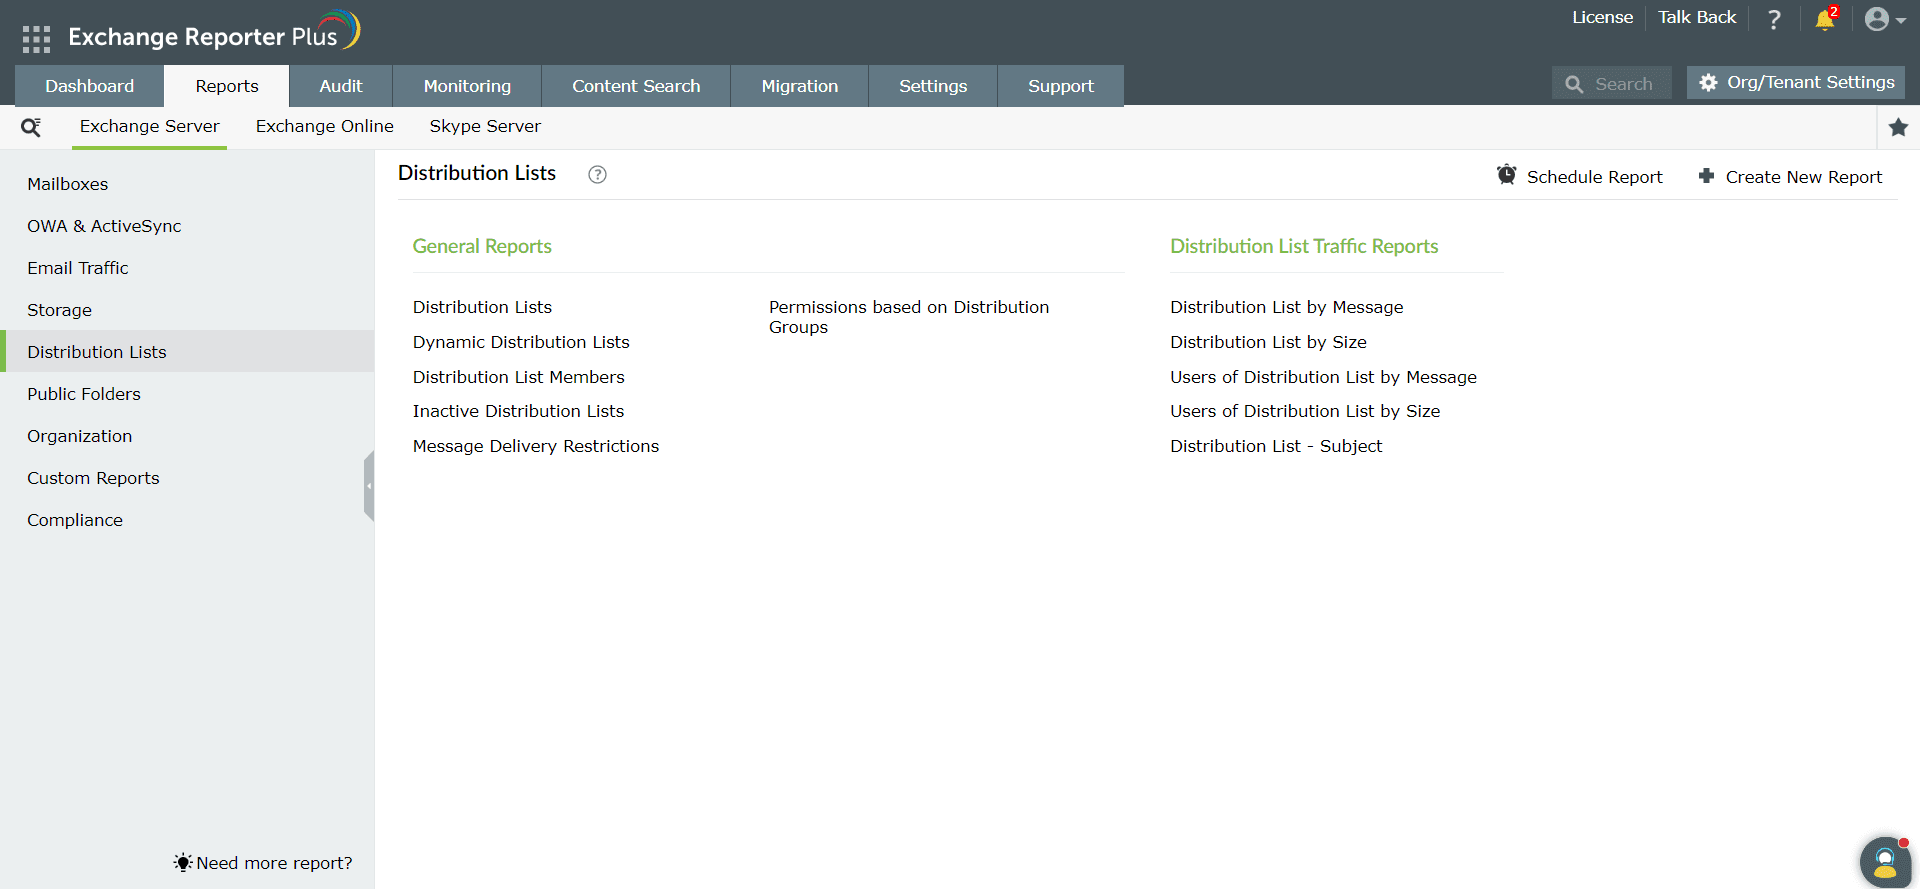Select the Skype Server sub-tab
Screen dimensions: 1920x889
click(485, 126)
